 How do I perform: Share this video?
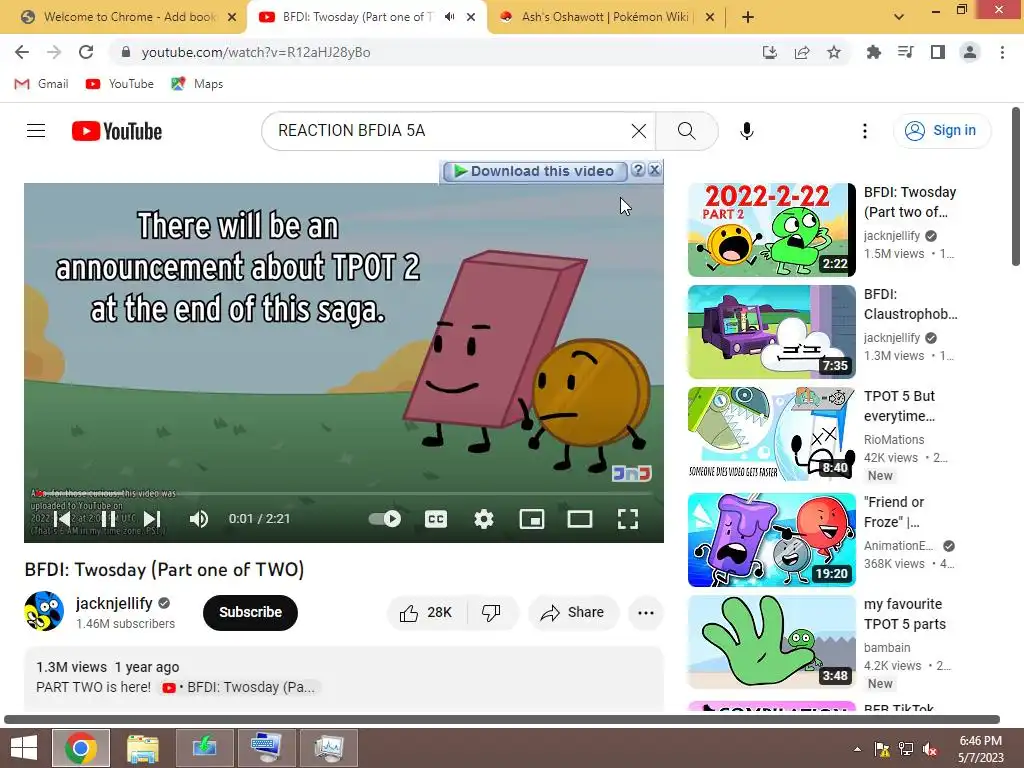coord(573,613)
